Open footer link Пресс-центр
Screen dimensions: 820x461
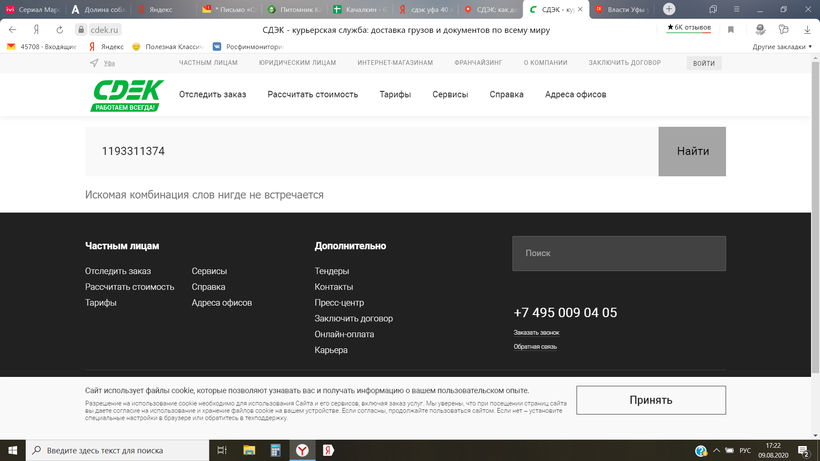[x=339, y=303]
